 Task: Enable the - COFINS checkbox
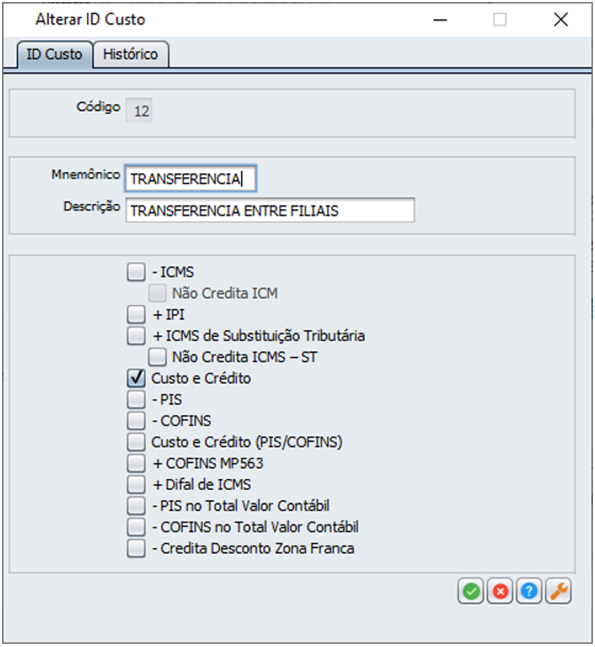click(x=136, y=421)
